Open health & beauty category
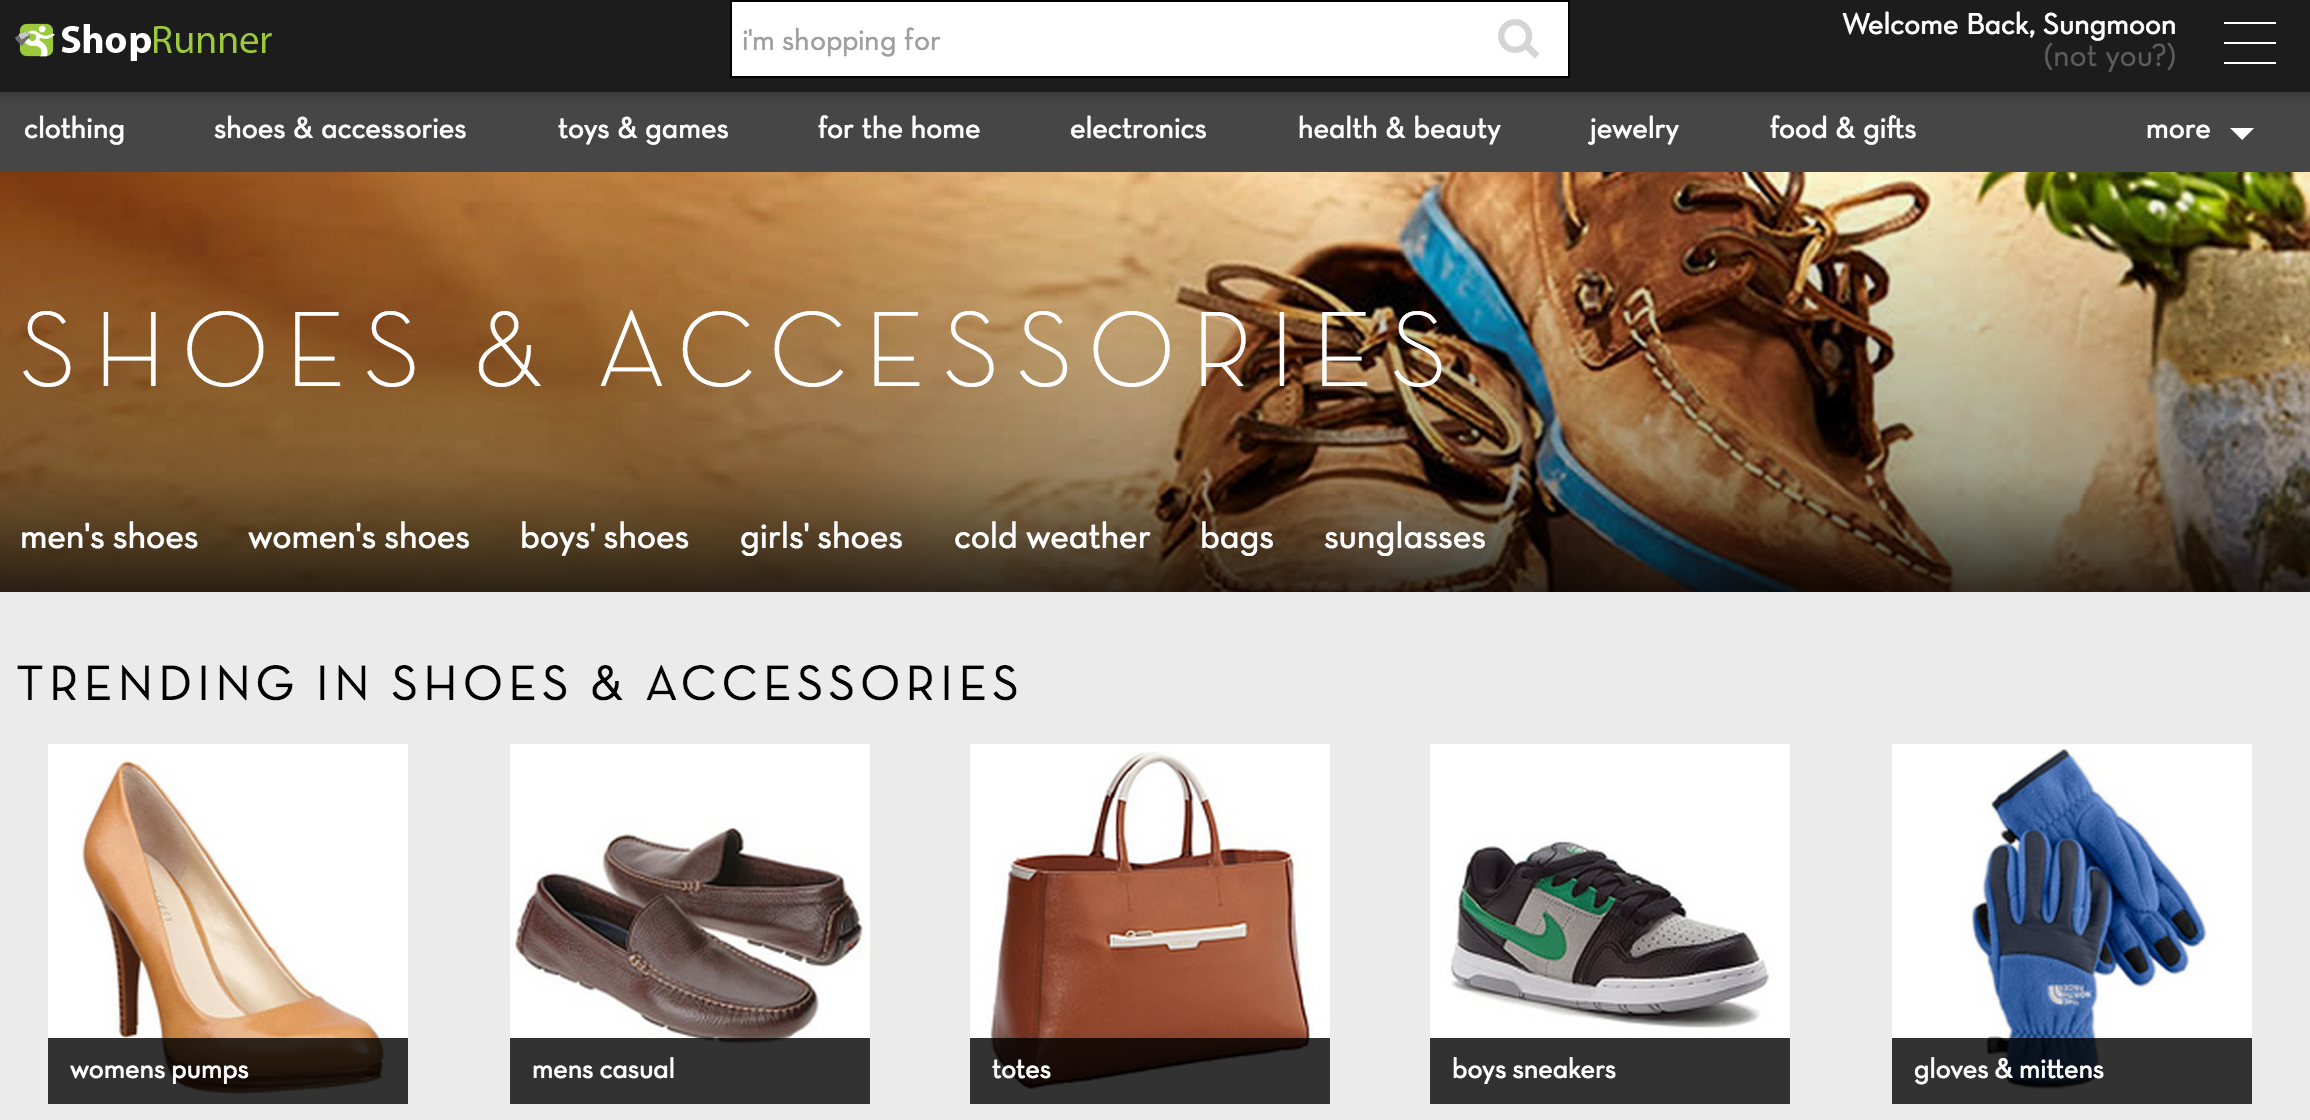This screenshot has height=1120, width=2310. click(x=1399, y=129)
